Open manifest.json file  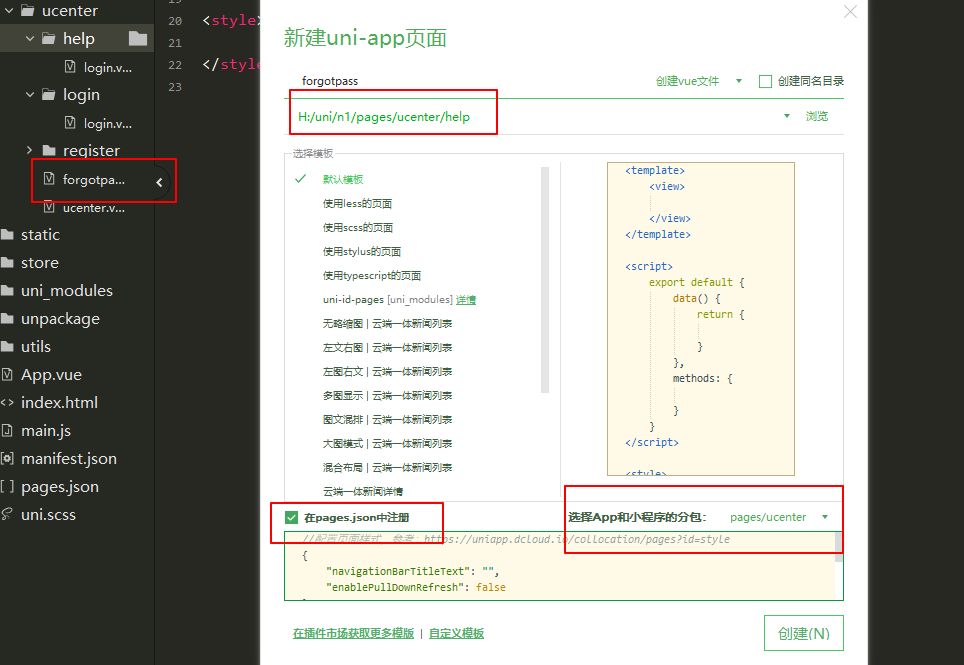69,458
